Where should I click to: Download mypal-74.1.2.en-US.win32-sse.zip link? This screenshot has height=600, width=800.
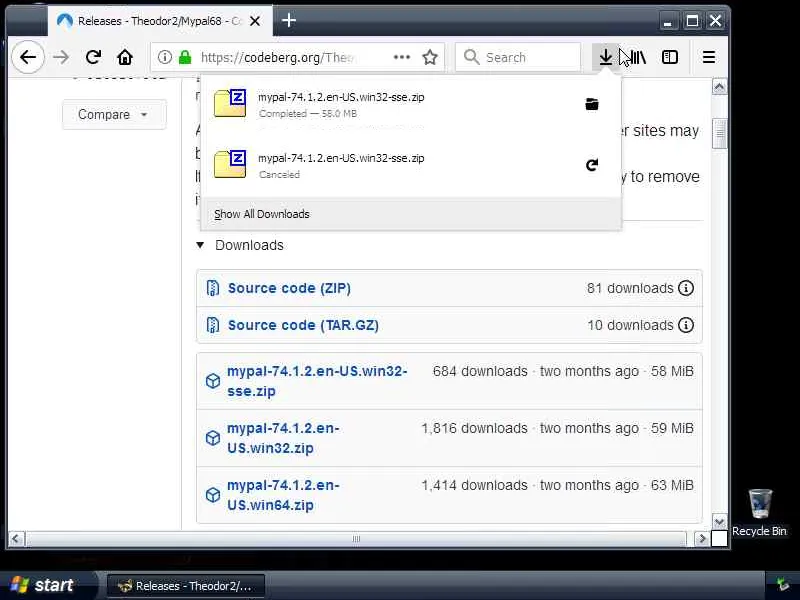pos(317,381)
